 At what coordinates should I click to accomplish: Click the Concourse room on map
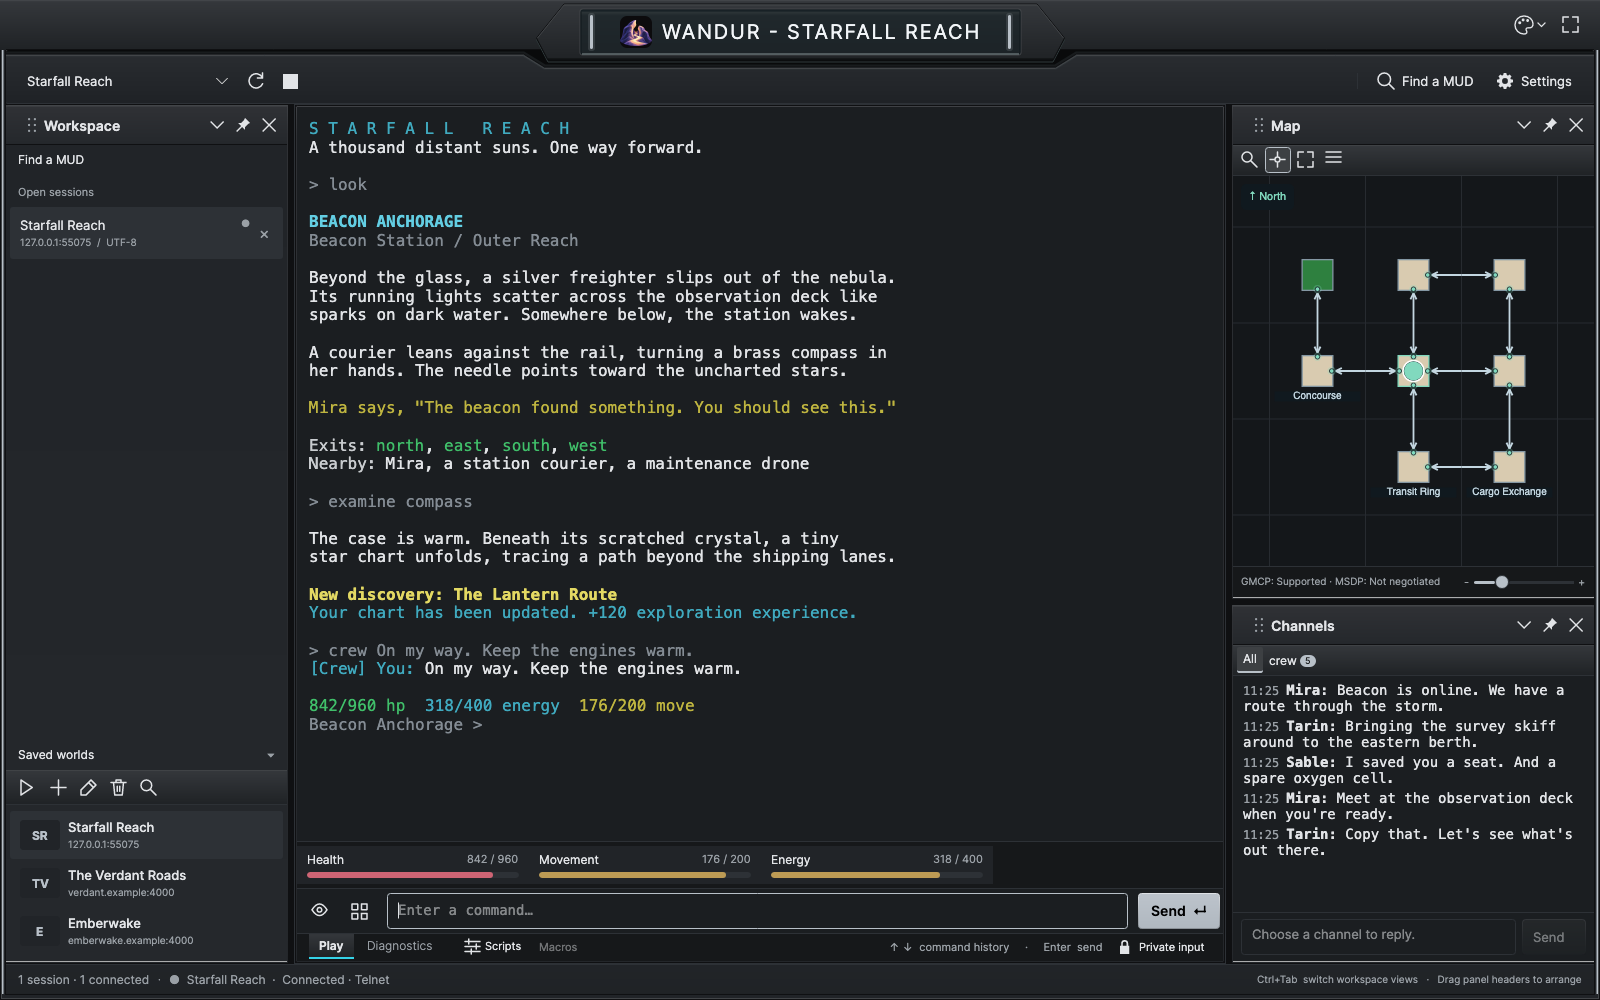pyautogui.click(x=1317, y=371)
